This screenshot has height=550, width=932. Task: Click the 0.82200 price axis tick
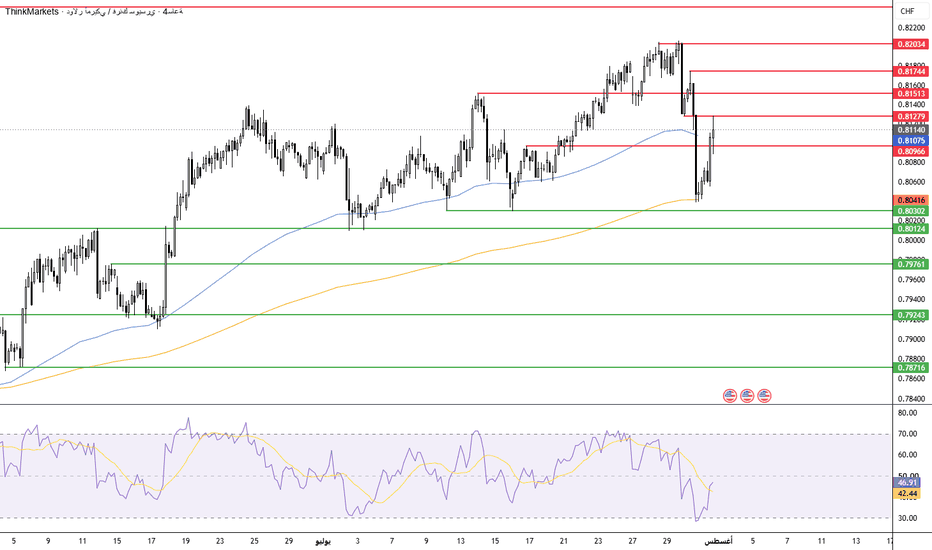911,27
